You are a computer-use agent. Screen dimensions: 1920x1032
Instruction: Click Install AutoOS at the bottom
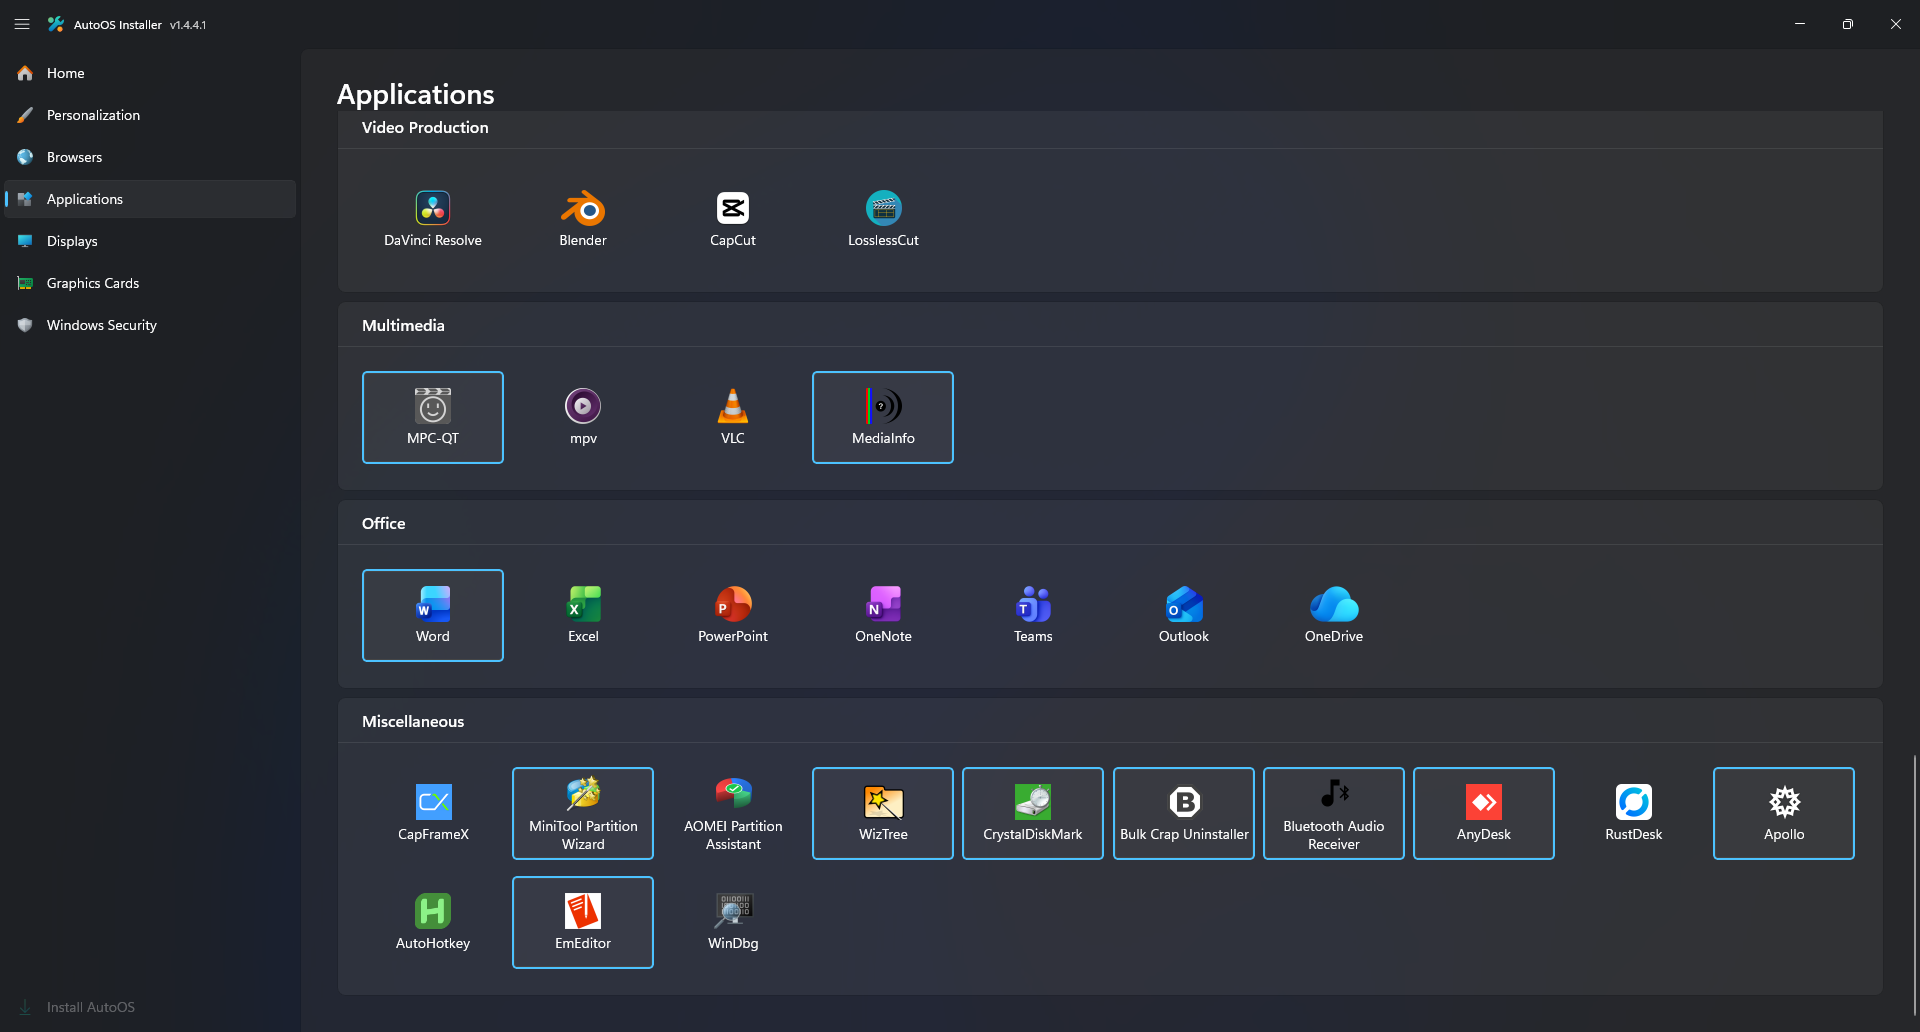pyautogui.click(x=150, y=1007)
